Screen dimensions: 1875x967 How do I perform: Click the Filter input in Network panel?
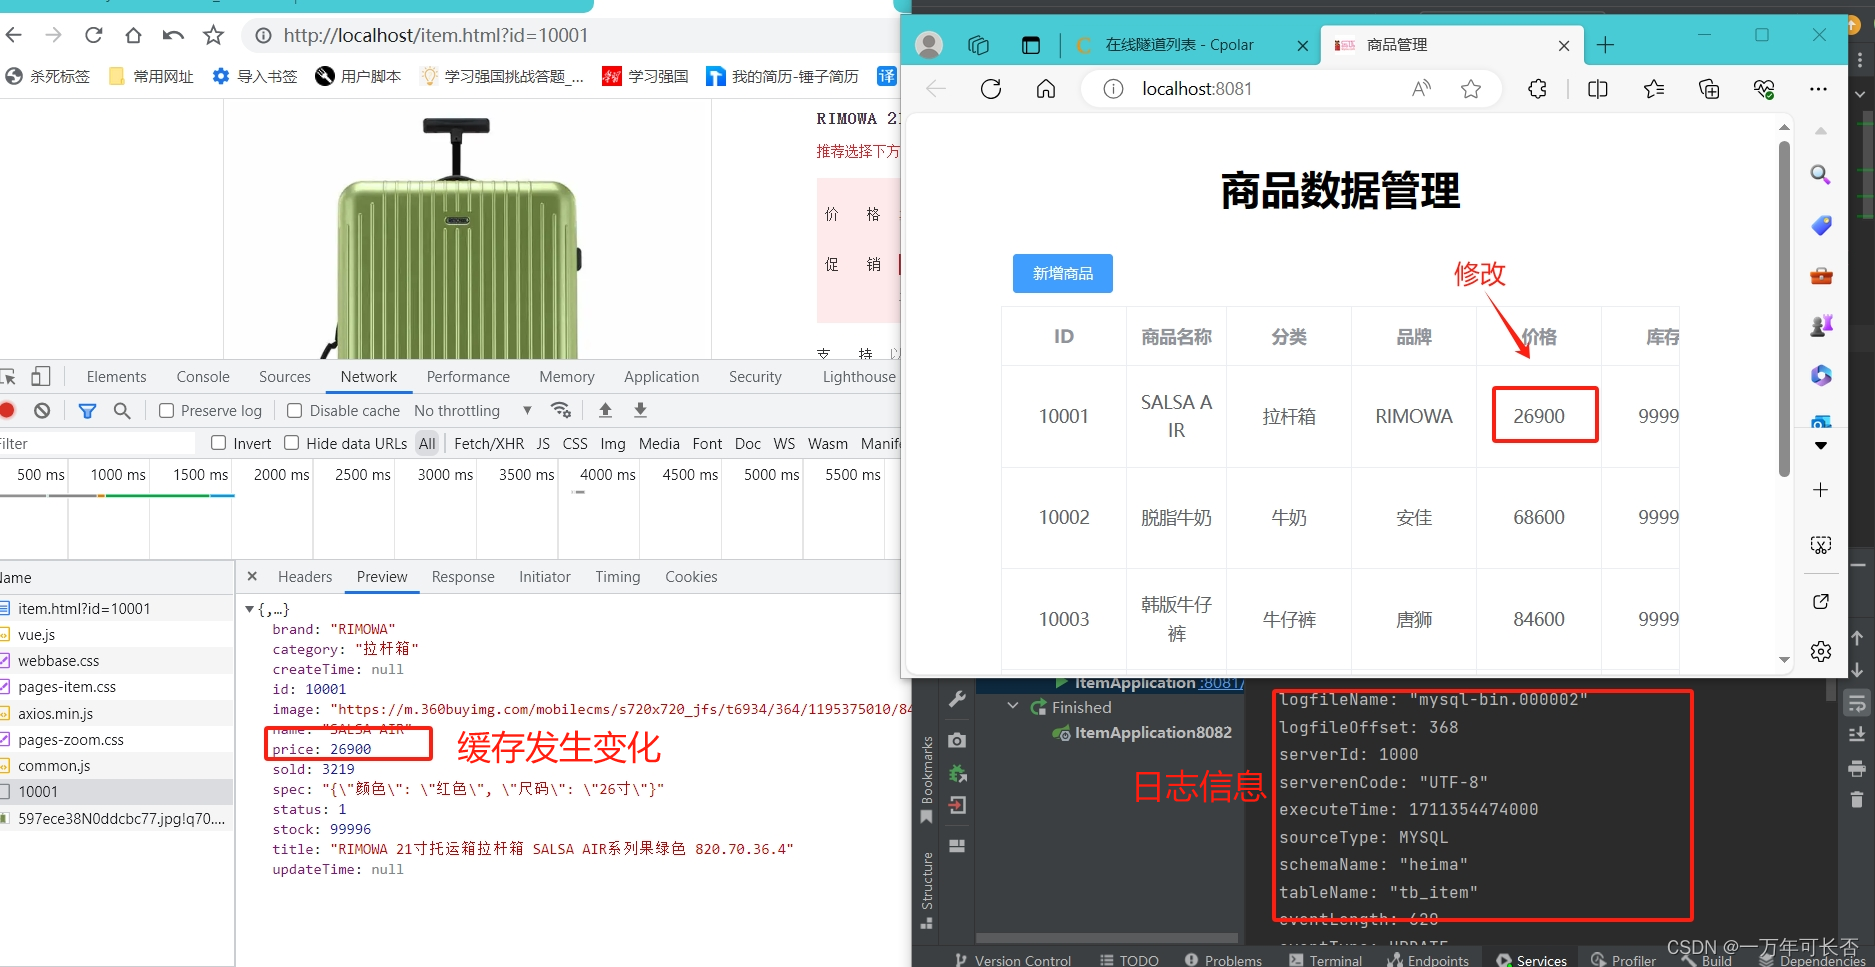pos(98,443)
